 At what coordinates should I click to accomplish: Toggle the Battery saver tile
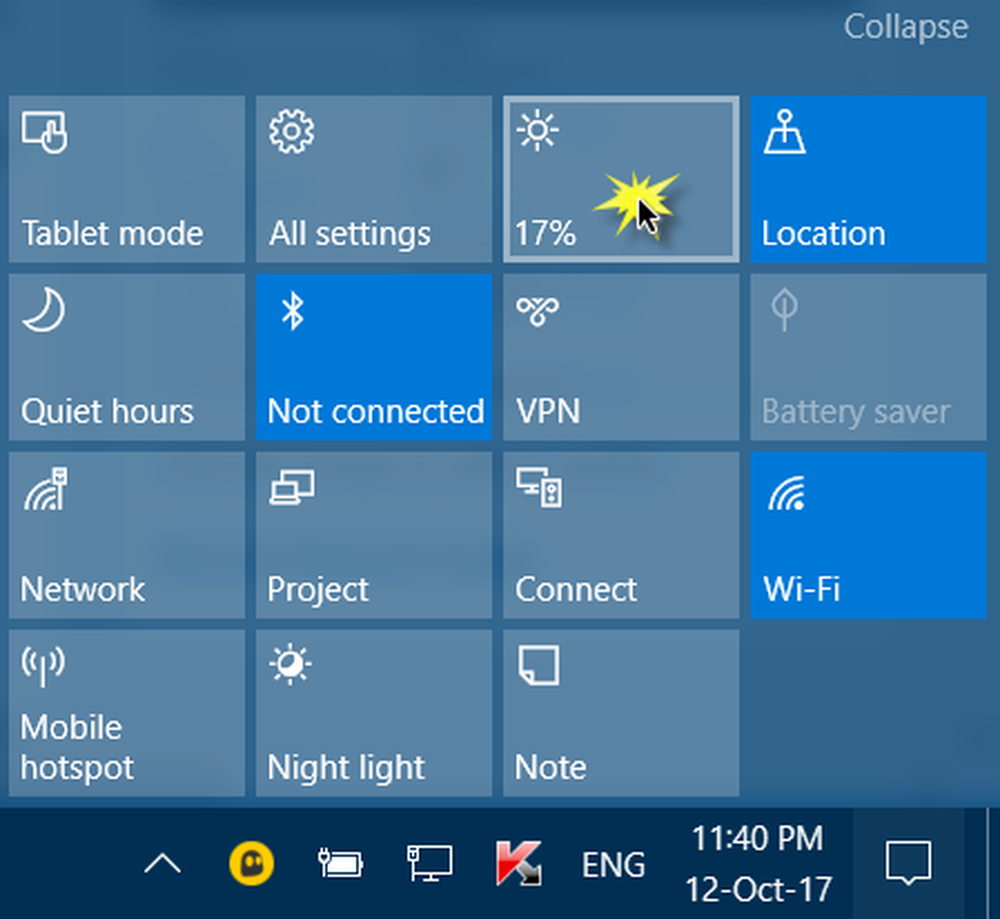868,357
